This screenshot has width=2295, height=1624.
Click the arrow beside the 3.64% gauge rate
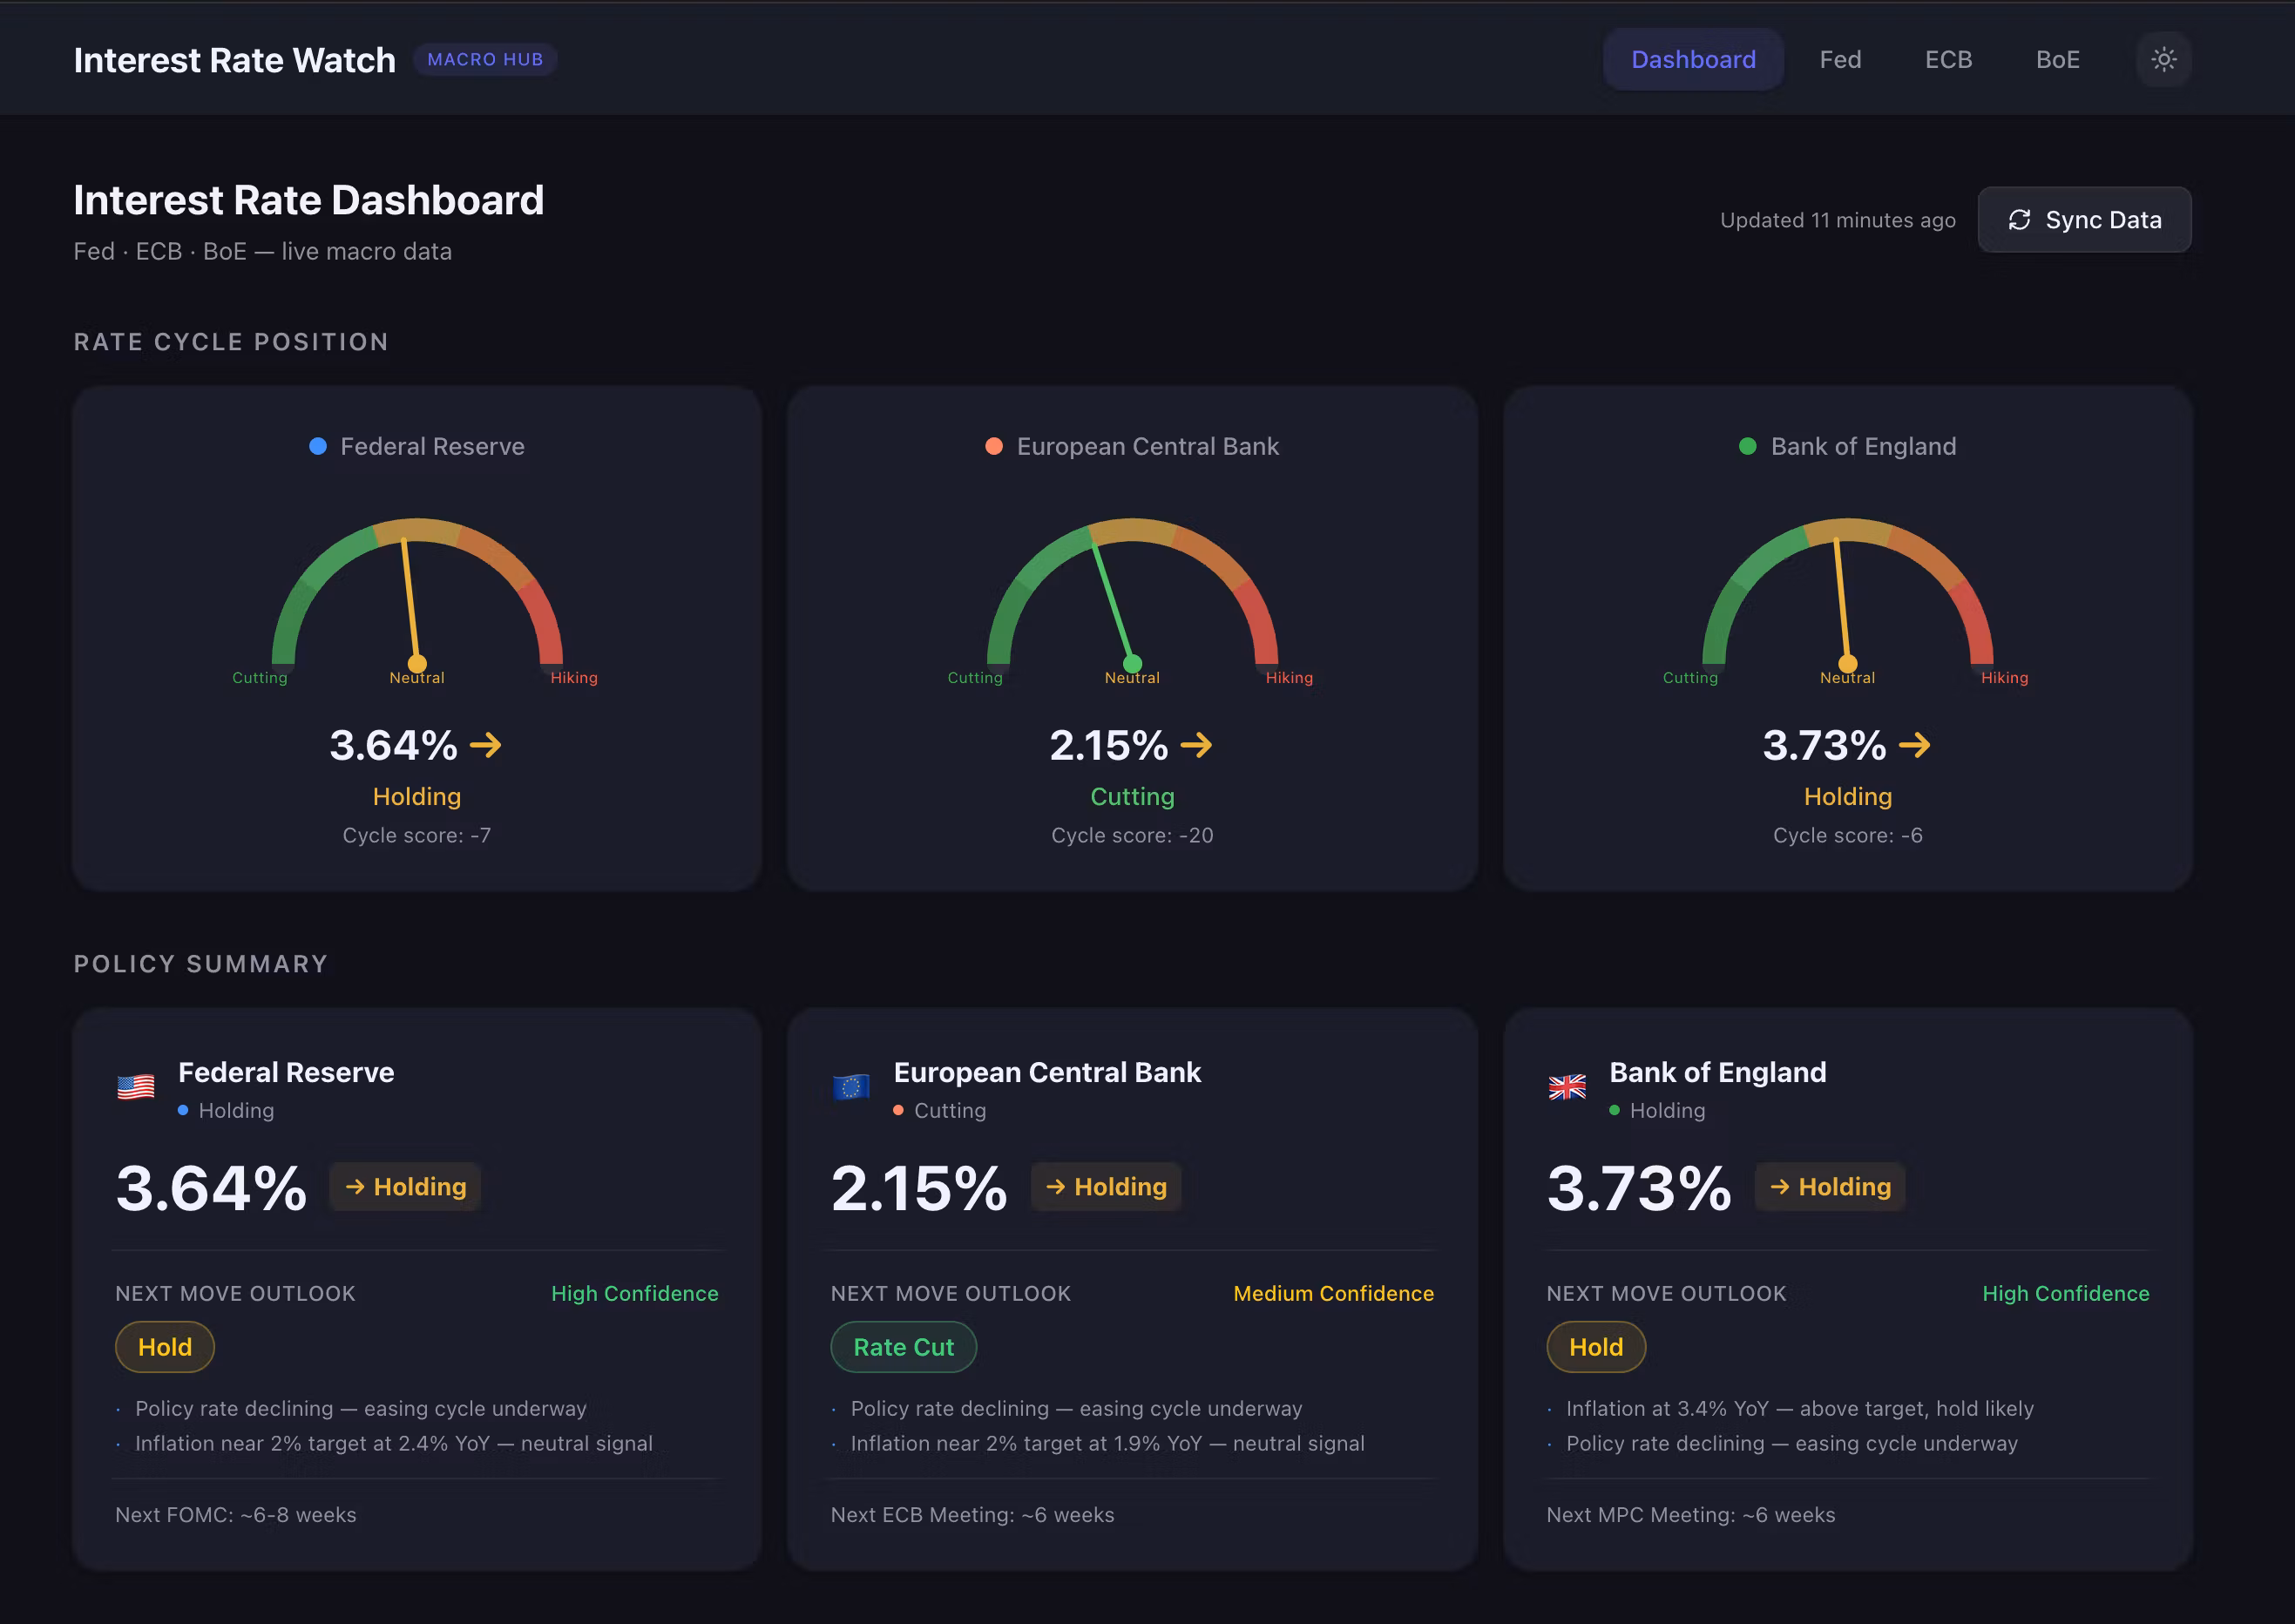tap(486, 745)
